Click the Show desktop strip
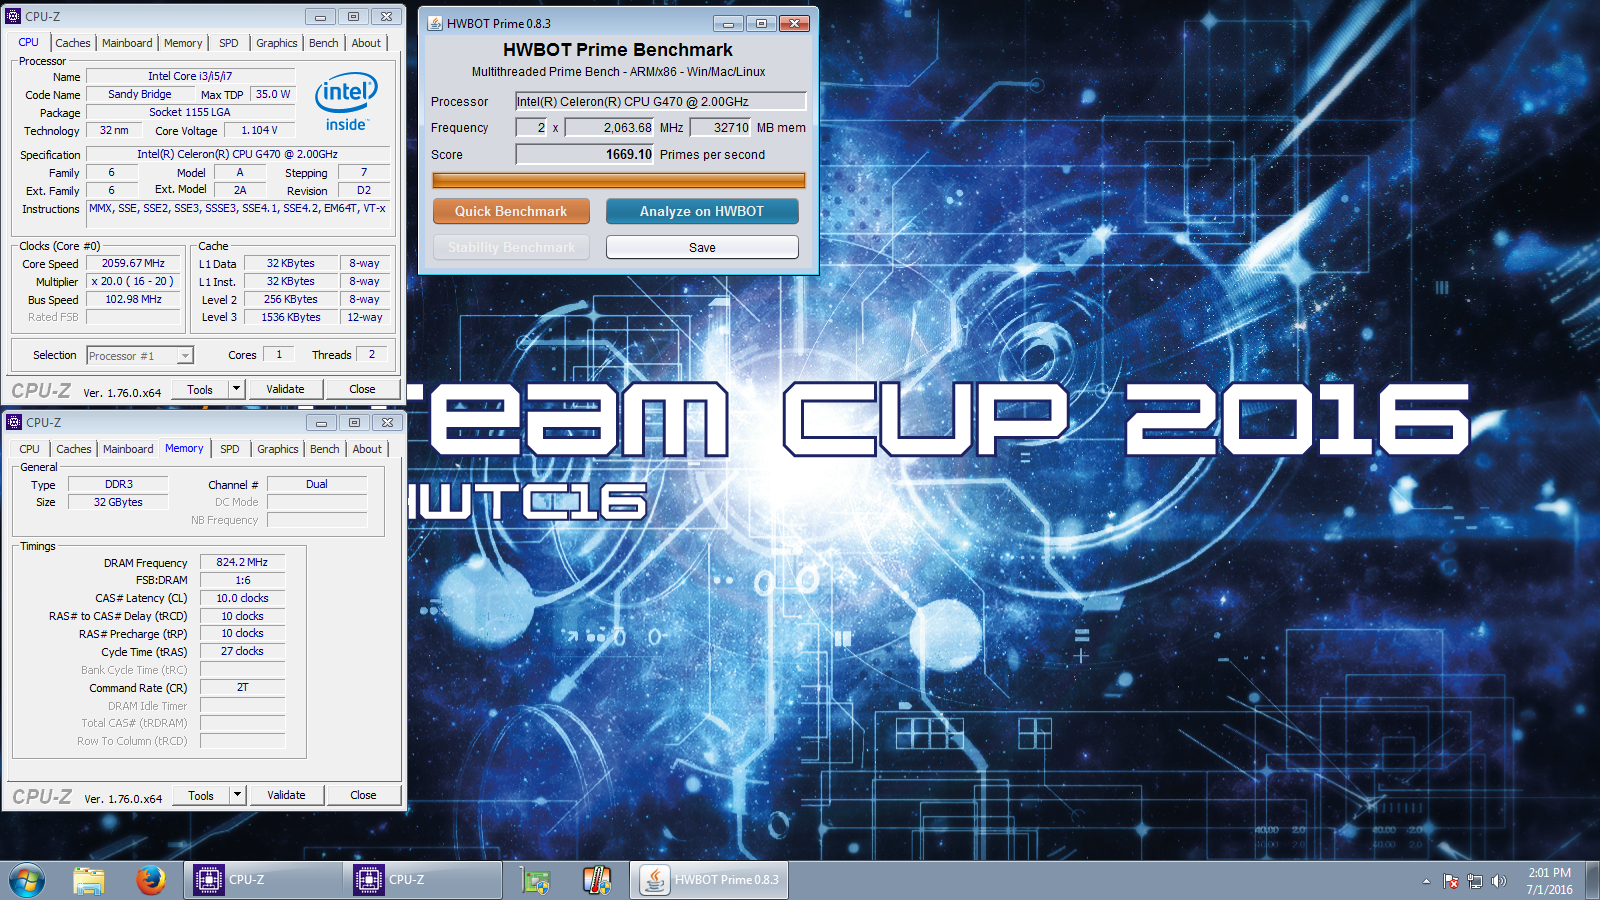The height and width of the screenshot is (900, 1600). click(x=1593, y=881)
